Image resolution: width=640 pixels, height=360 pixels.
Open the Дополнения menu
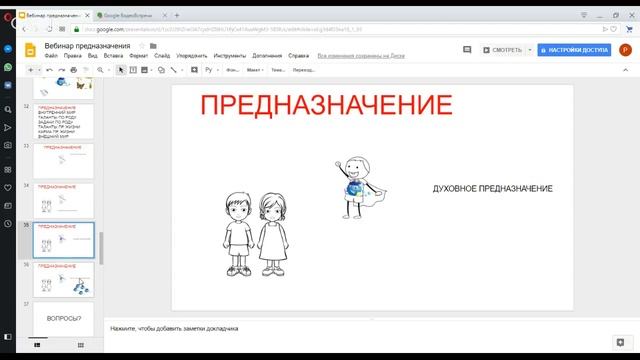267,56
